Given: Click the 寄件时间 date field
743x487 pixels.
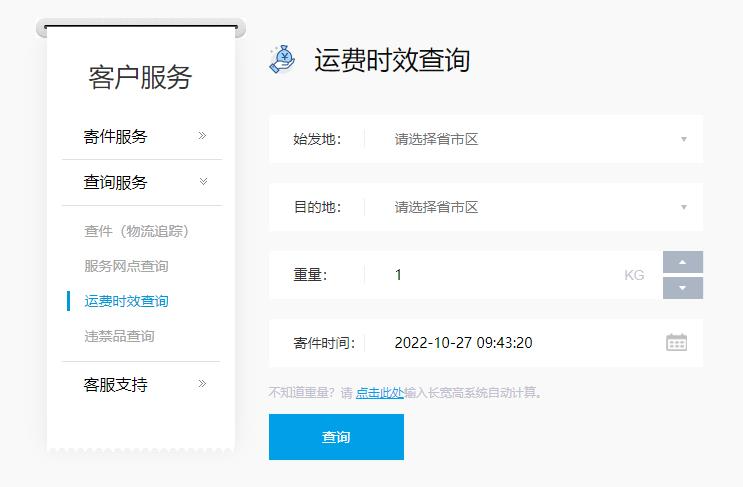Looking at the screenshot, I should [486, 343].
